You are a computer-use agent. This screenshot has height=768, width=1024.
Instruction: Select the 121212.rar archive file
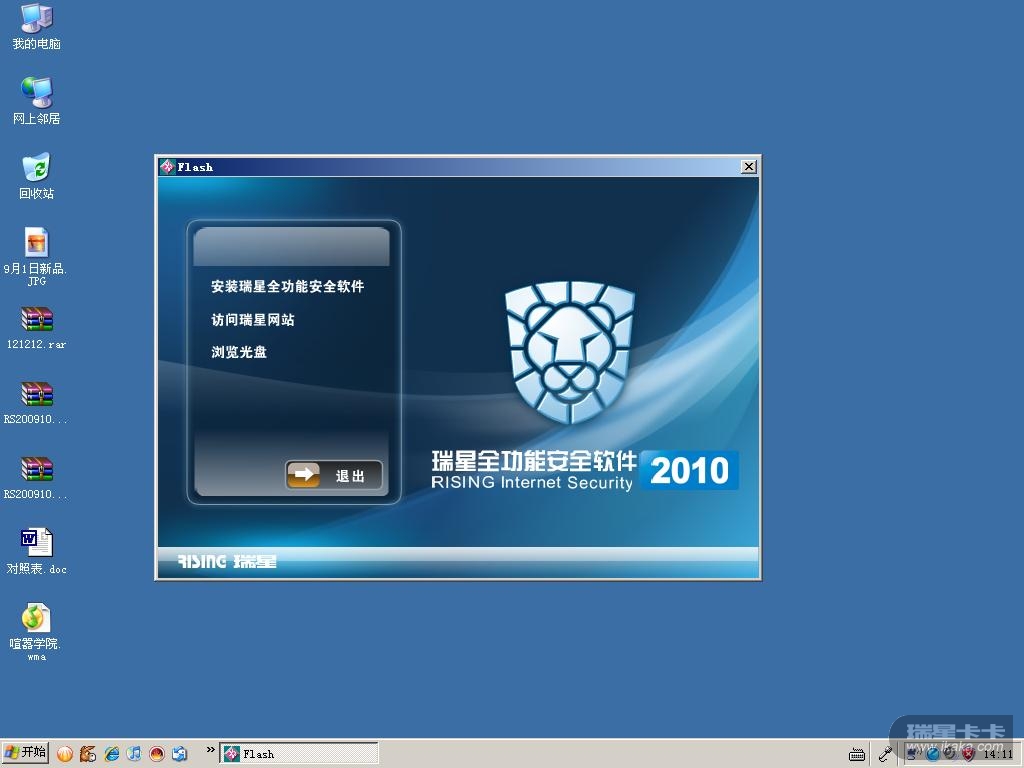tap(37, 328)
